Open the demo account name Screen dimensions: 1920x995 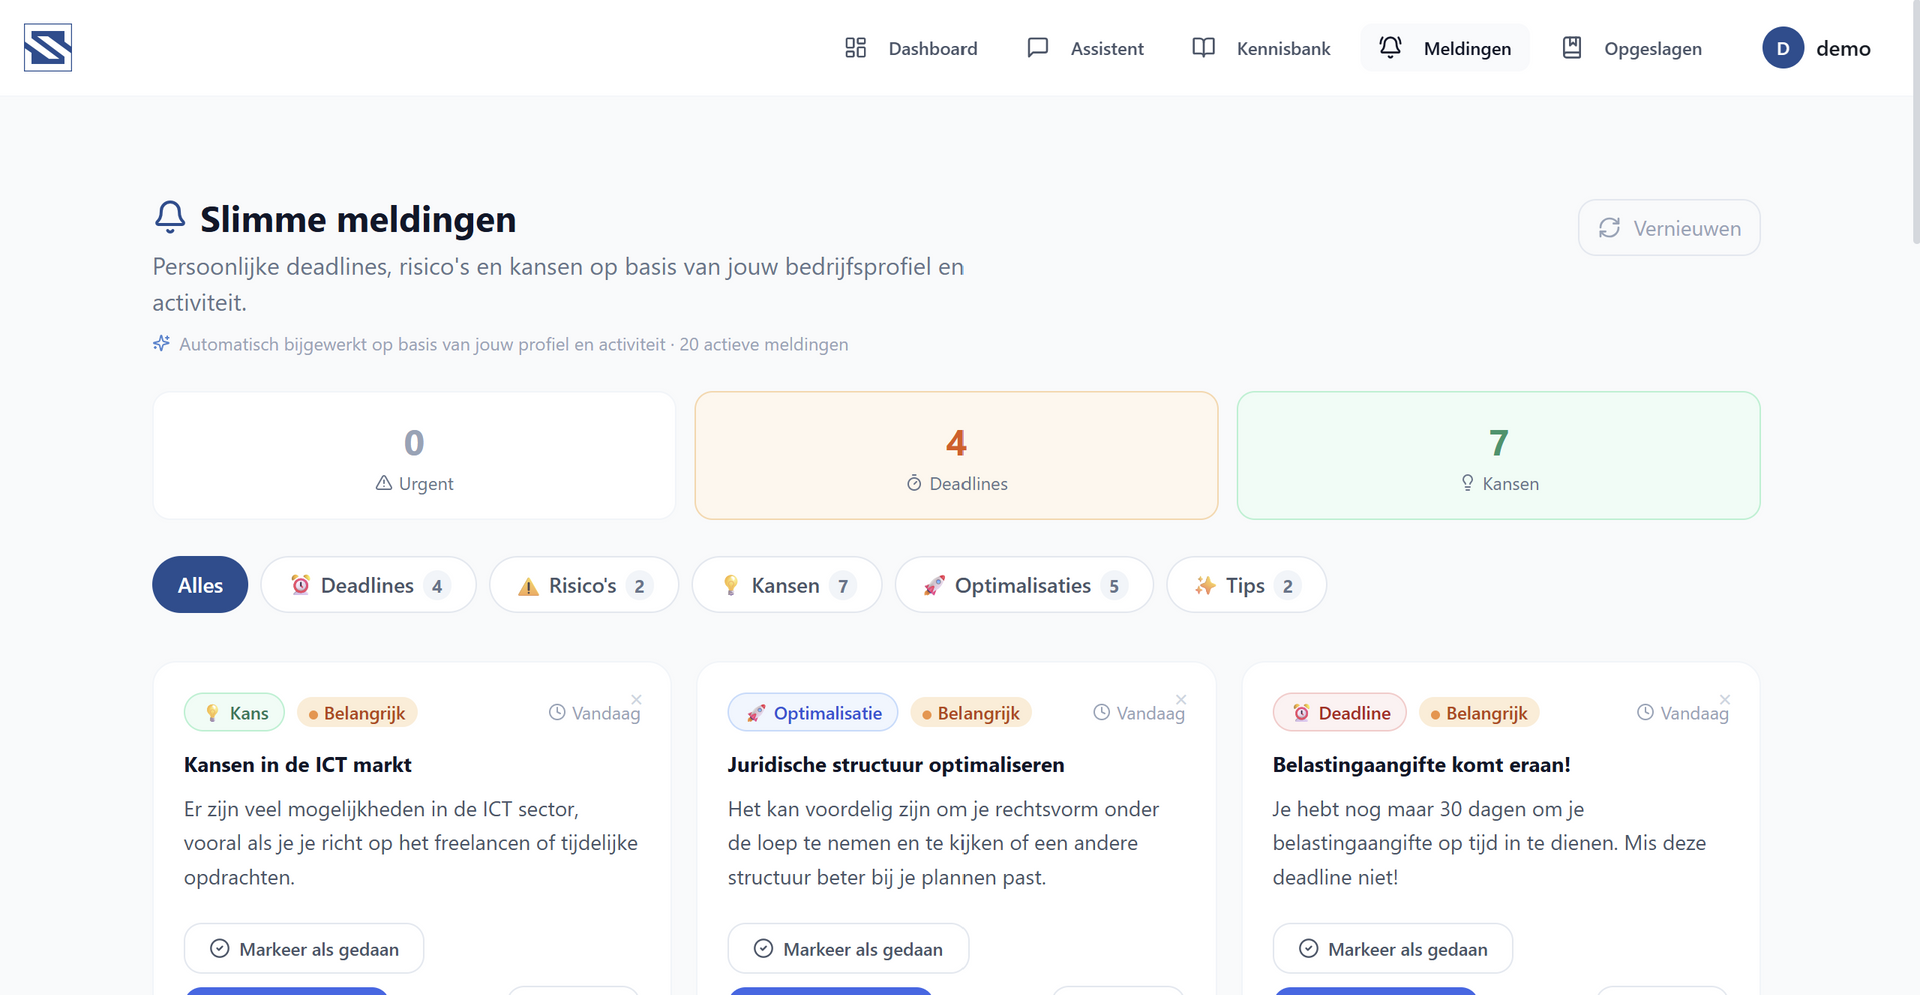tap(1843, 48)
